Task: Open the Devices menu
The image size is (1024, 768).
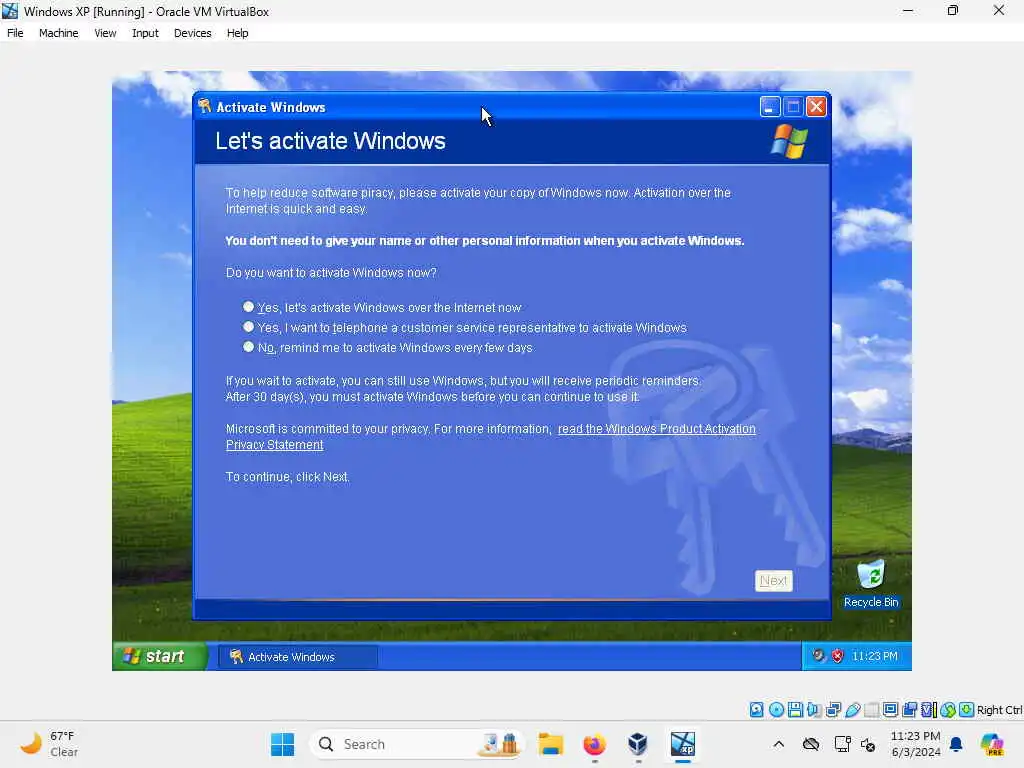Action: tap(193, 33)
